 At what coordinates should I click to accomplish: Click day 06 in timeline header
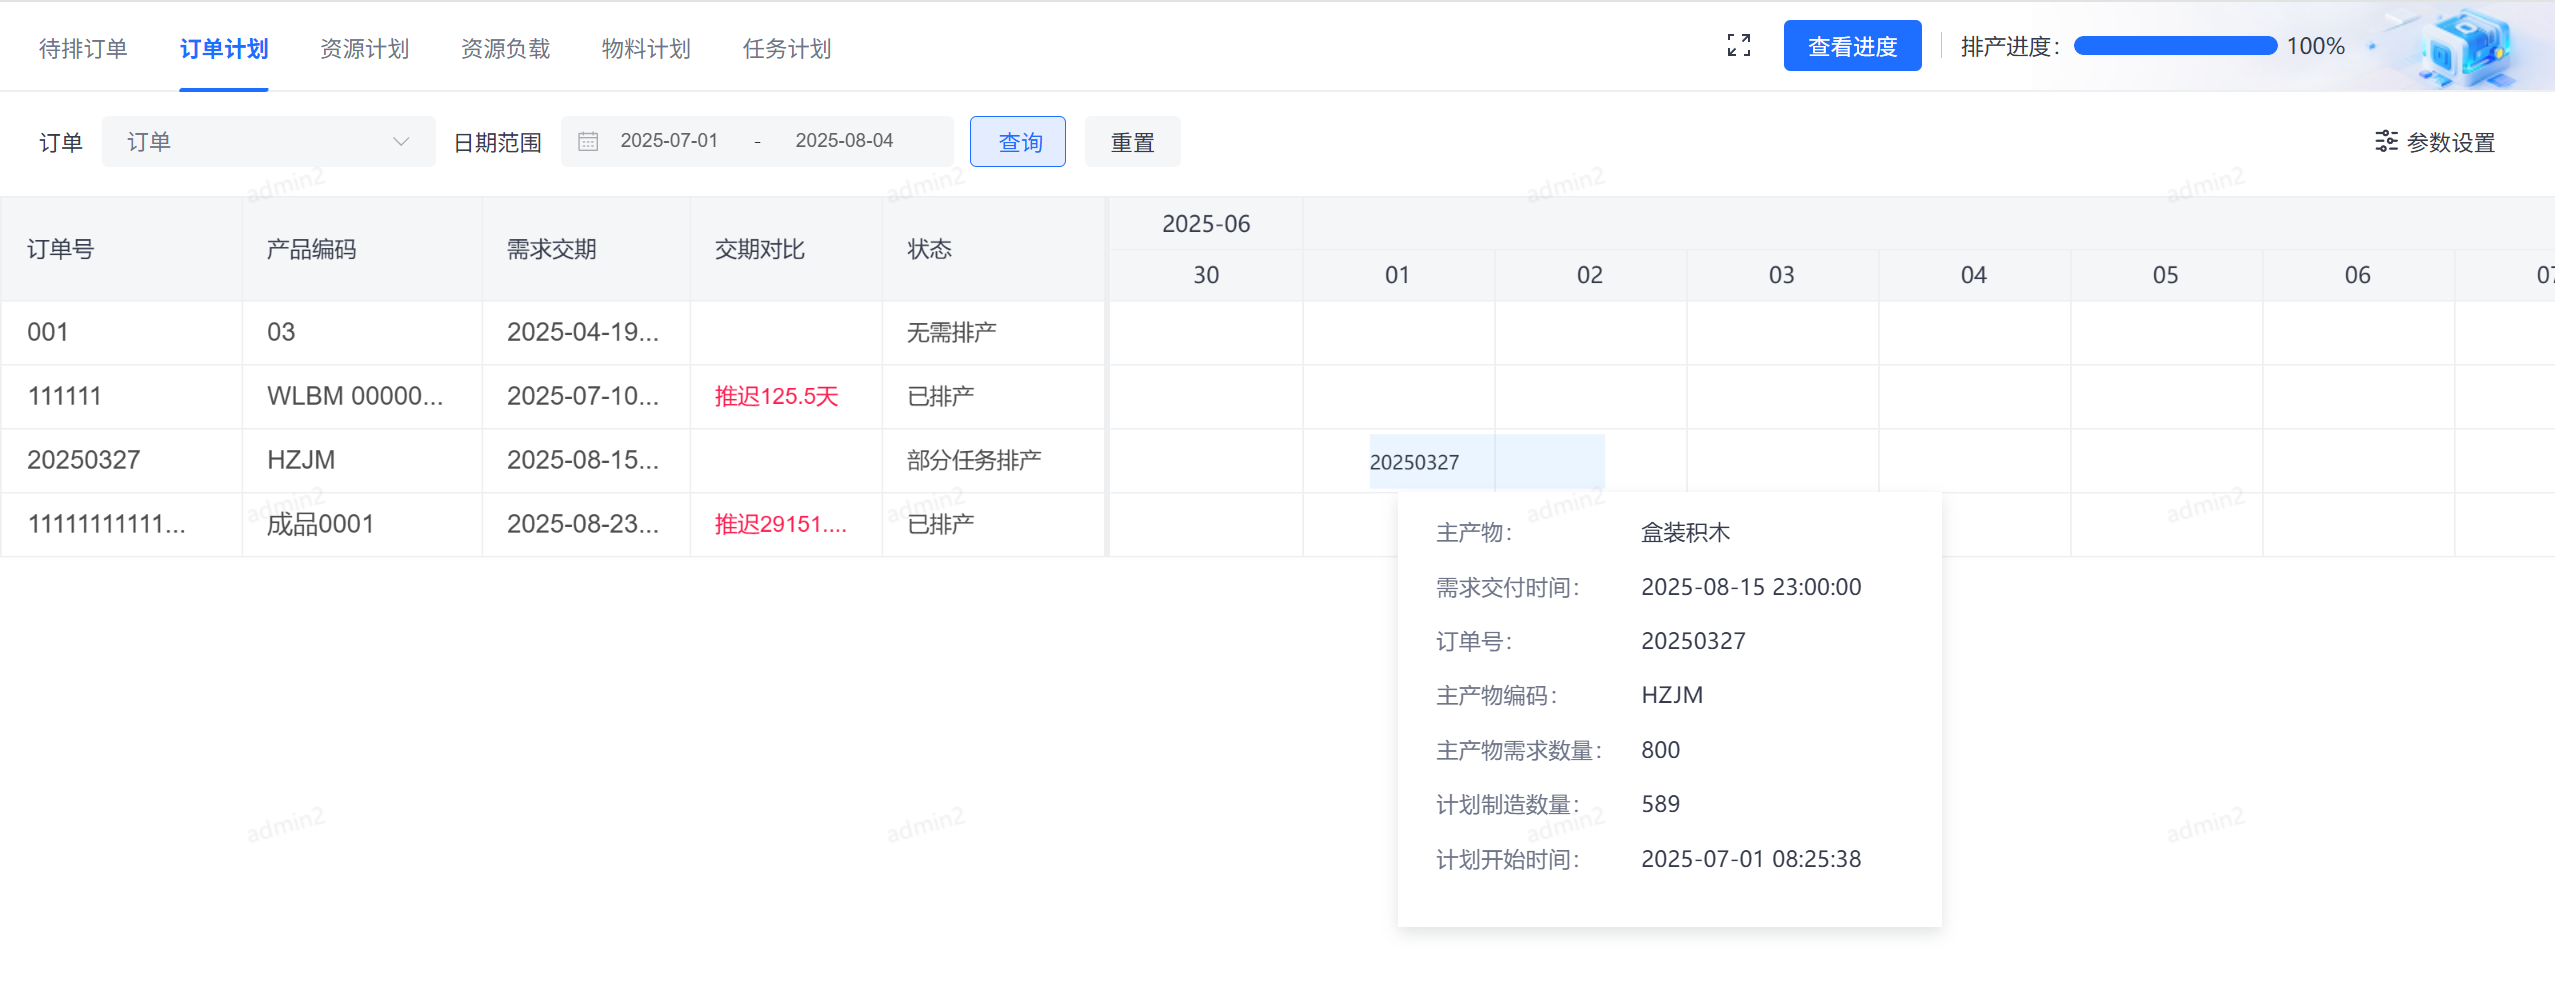pyautogui.click(x=2358, y=275)
